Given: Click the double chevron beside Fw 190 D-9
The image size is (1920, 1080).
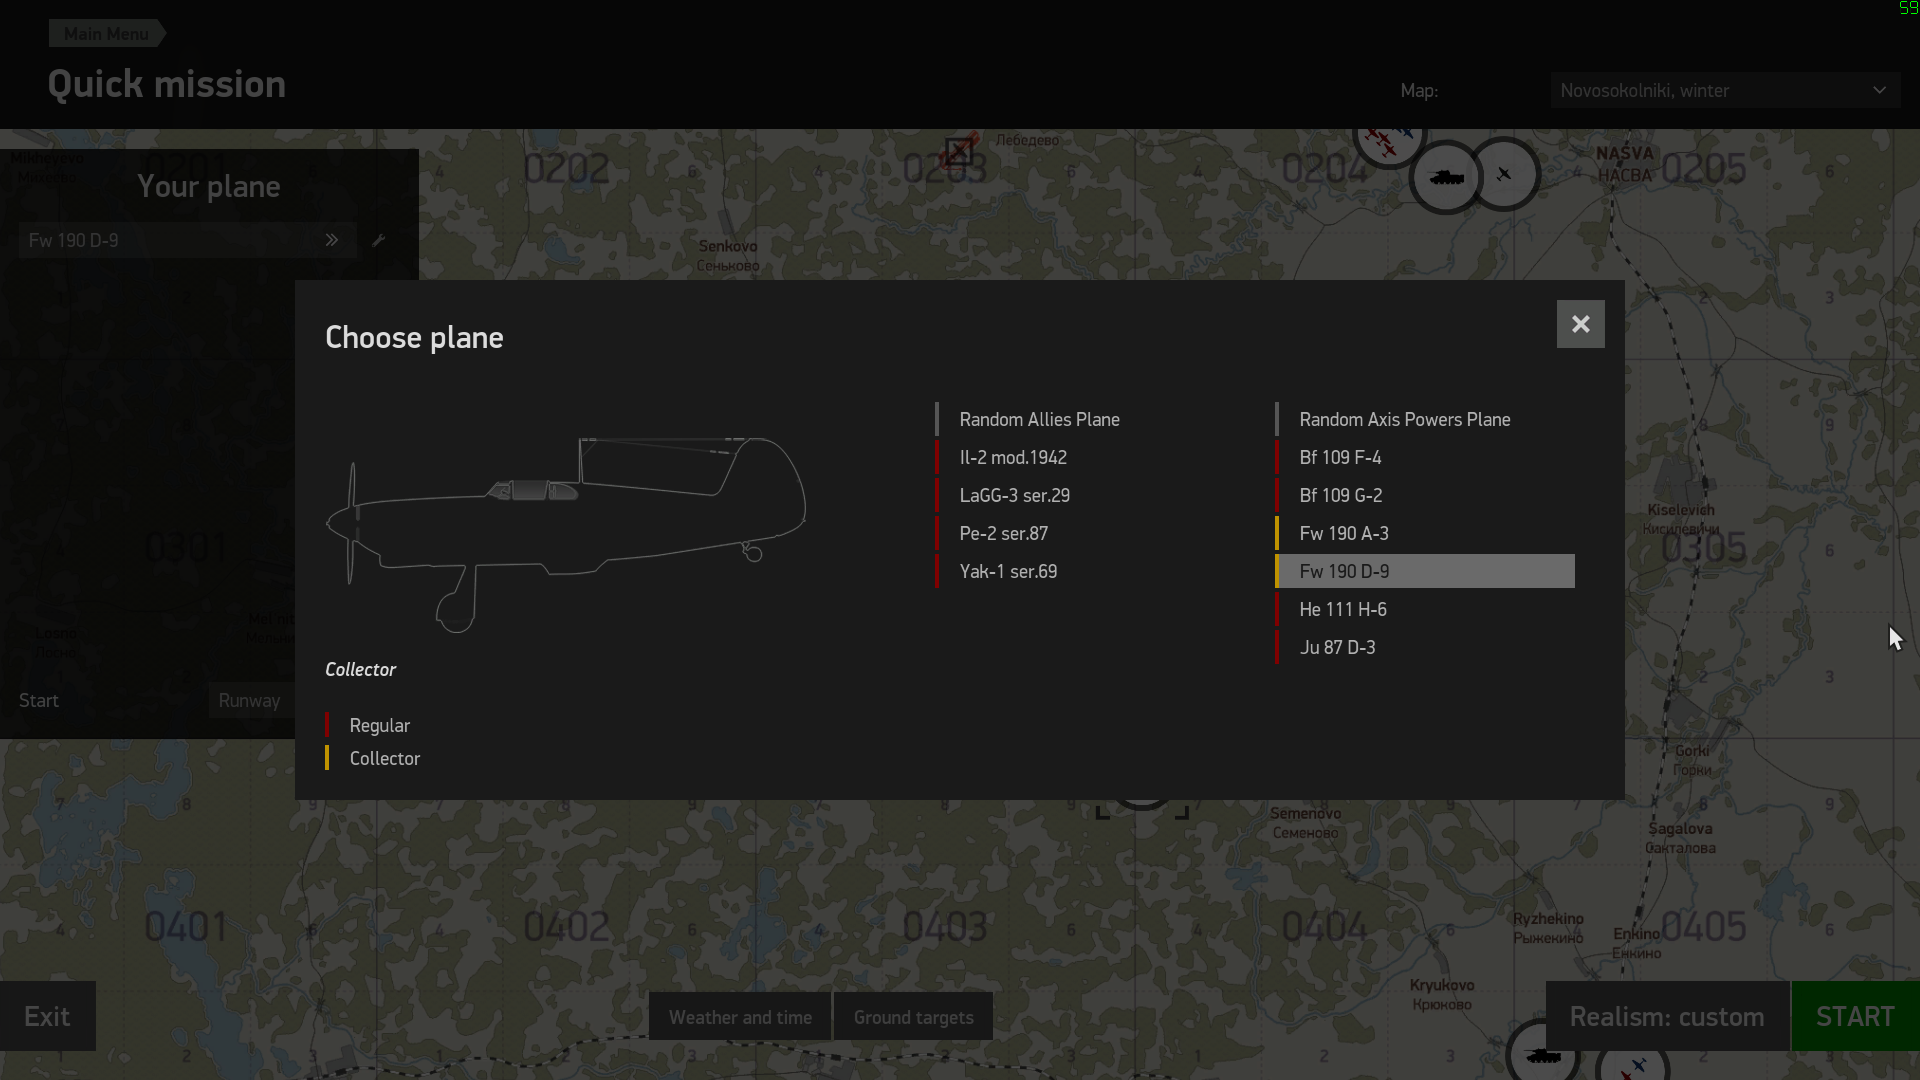Looking at the screenshot, I should [x=332, y=240].
